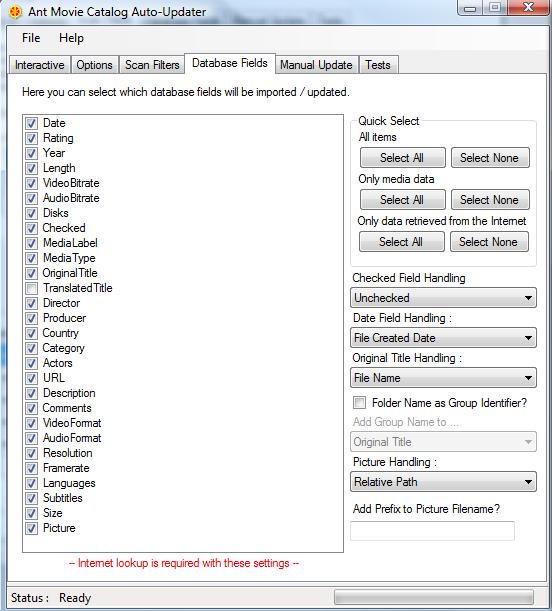Click the picture filename prefix input field
The height and width of the screenshot is (611, 552).
click(x=432, y=531)
